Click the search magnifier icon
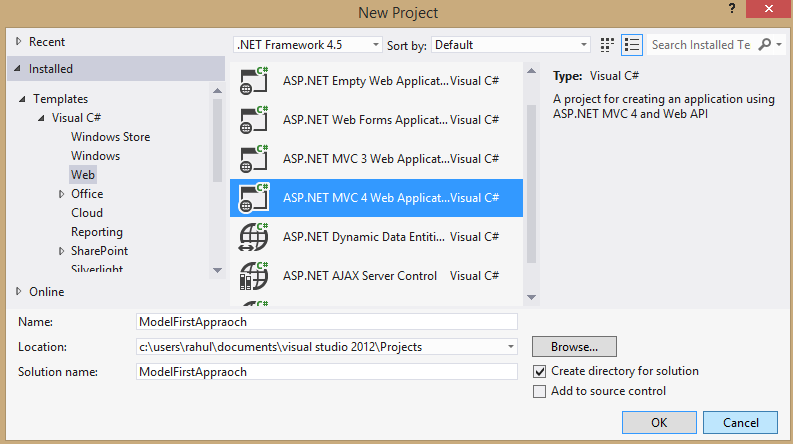This screenshot has height=444, width=793. (765, 45)
